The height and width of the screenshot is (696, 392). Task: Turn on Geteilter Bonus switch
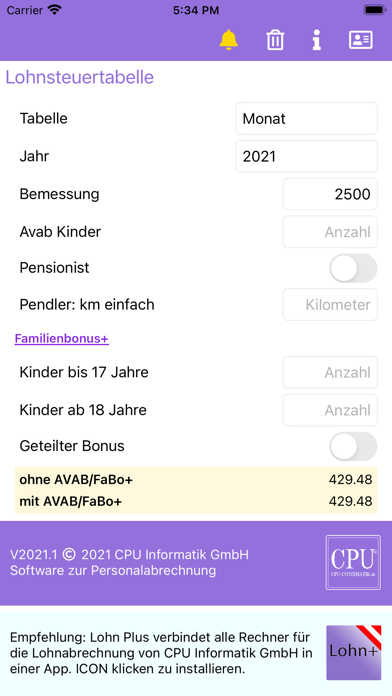coord(353,446)
